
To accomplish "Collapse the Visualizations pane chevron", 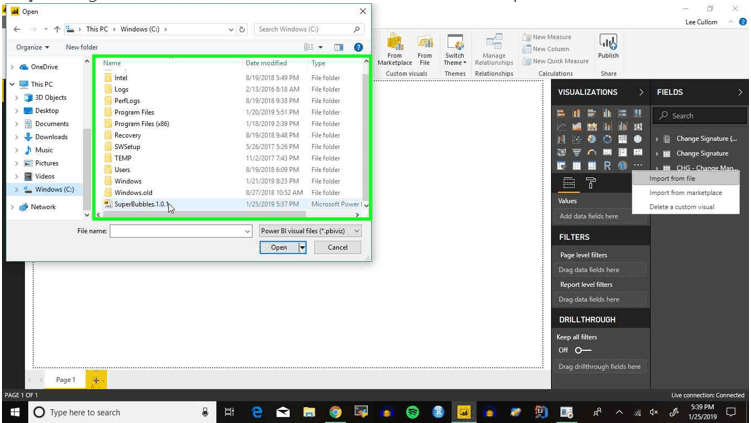I will coord(641,92).
